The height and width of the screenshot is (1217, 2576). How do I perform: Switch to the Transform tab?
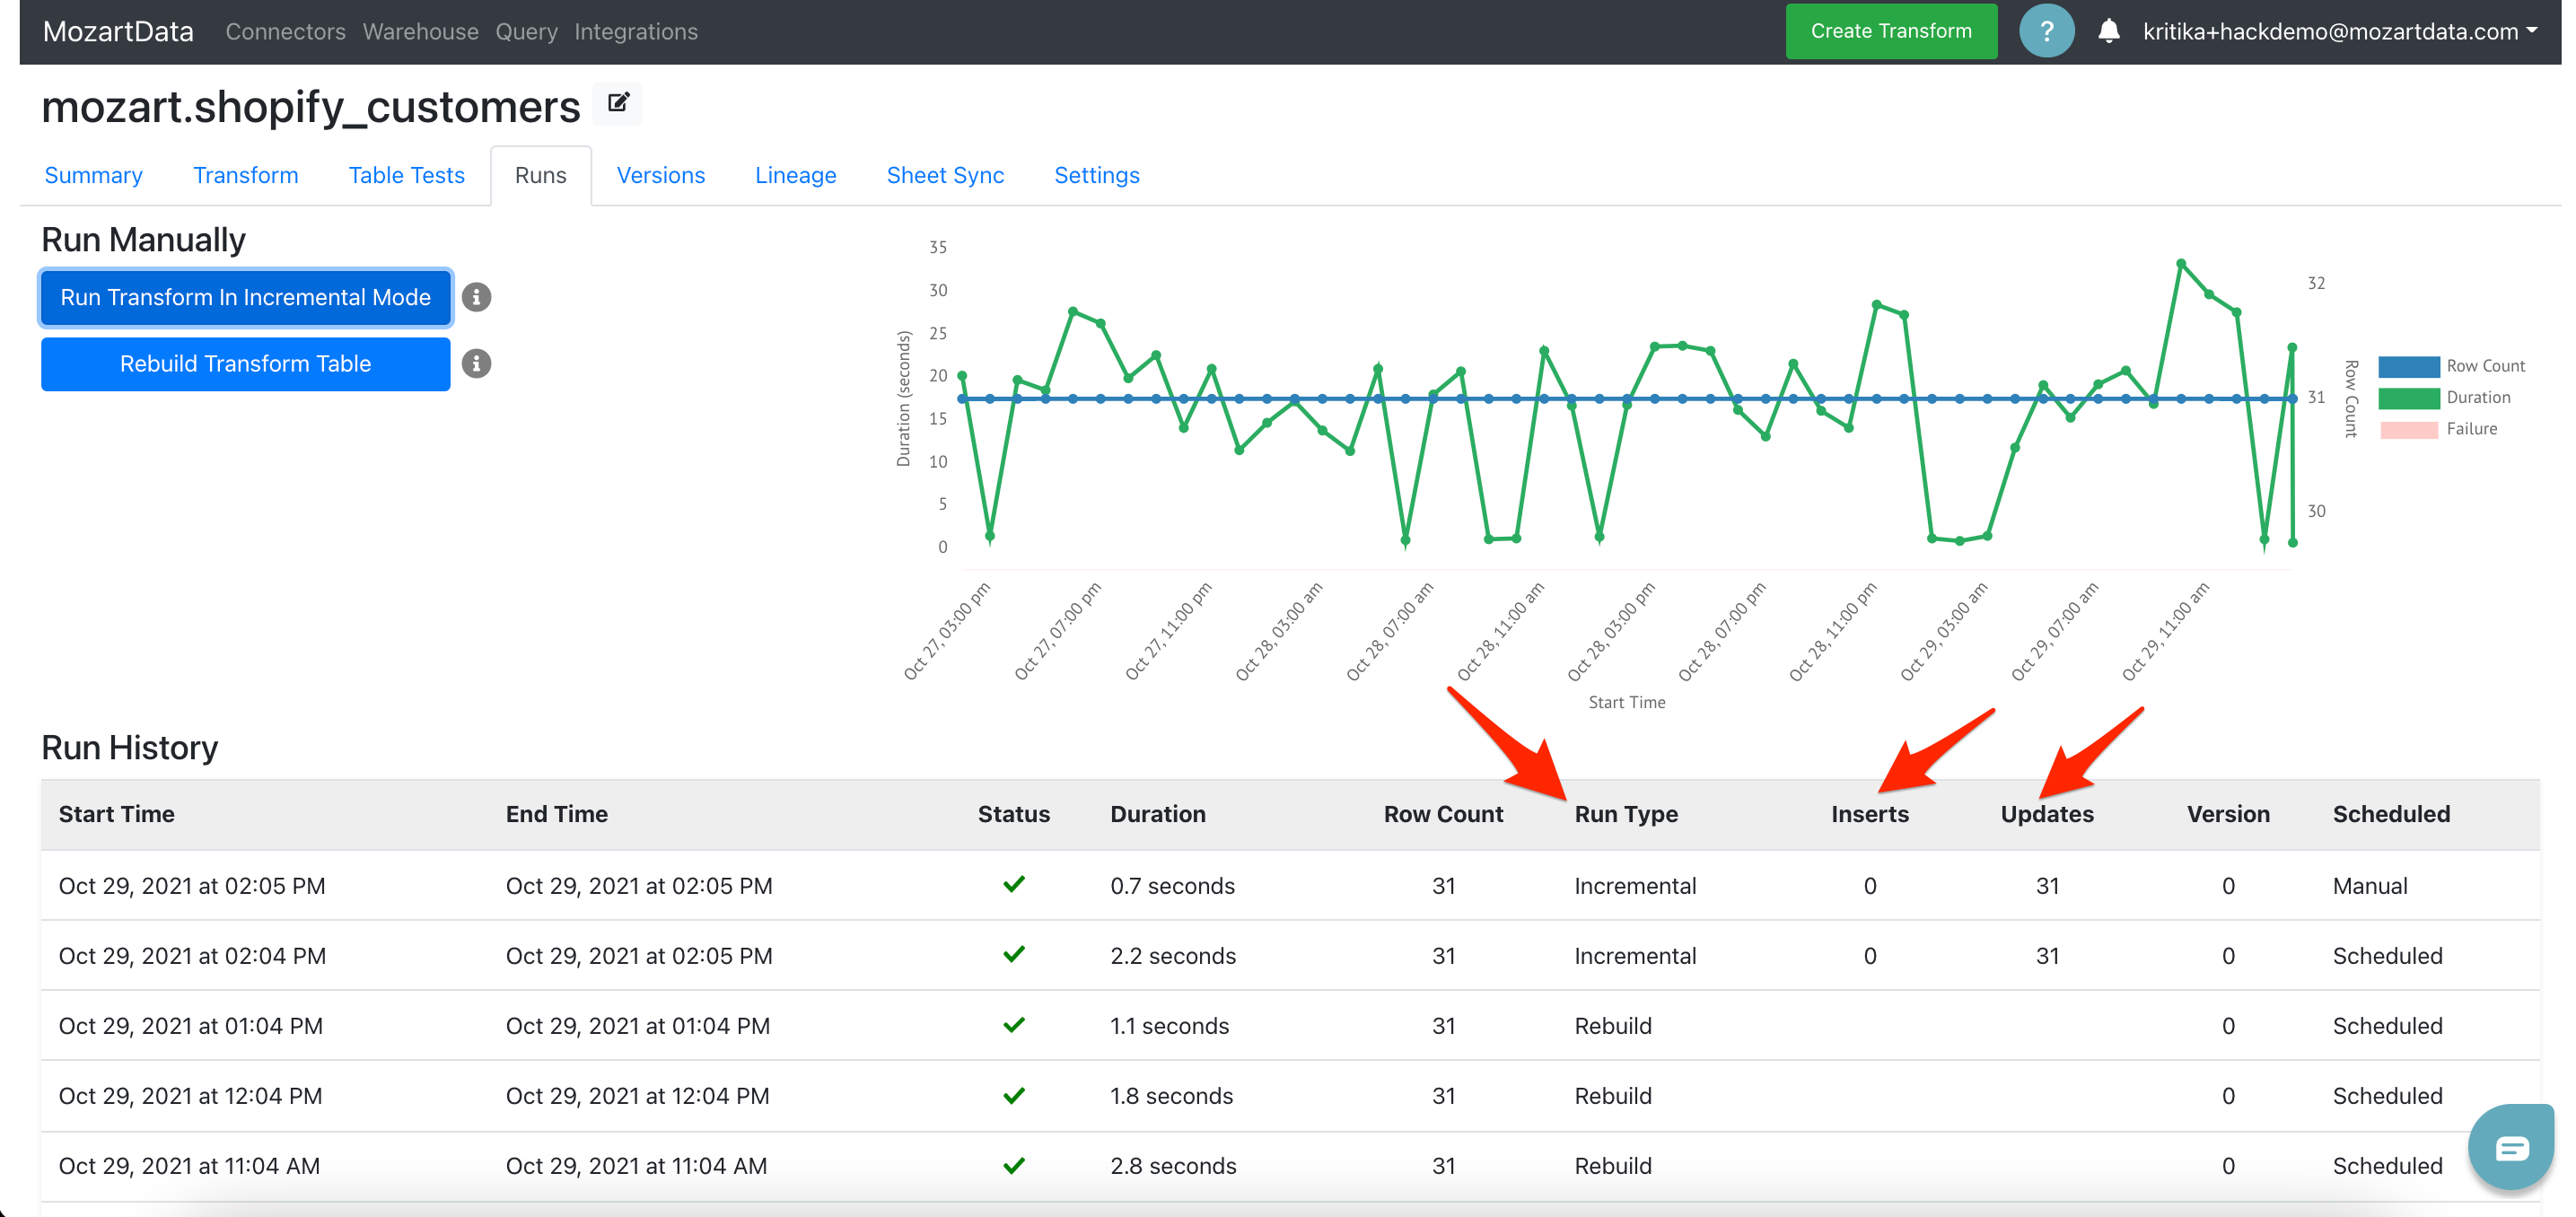(x=245, y=175)
